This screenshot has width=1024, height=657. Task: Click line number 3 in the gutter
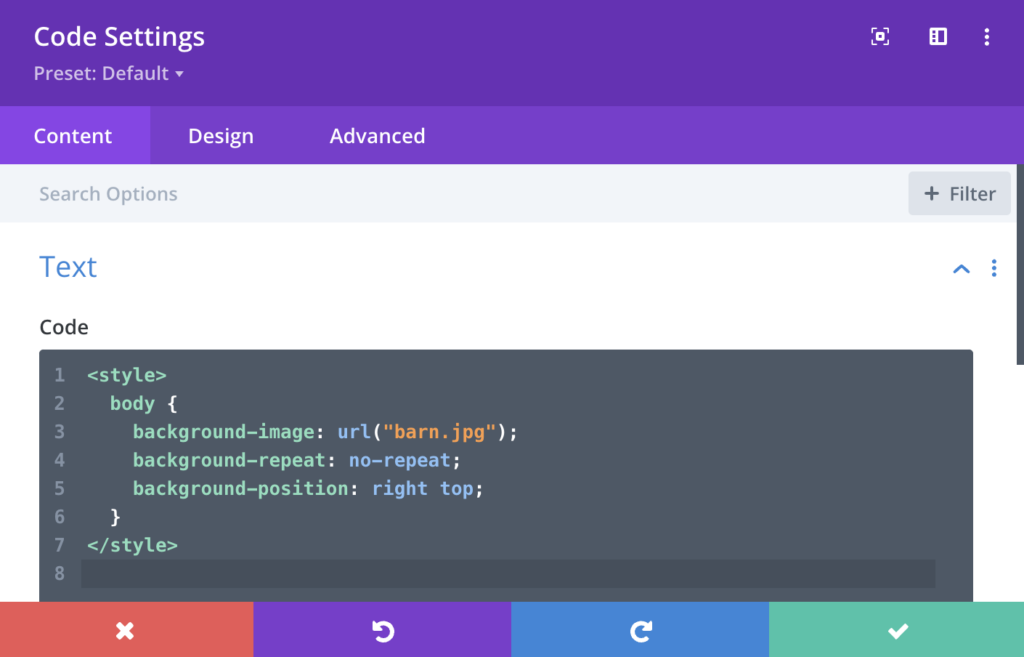(59, 432)
